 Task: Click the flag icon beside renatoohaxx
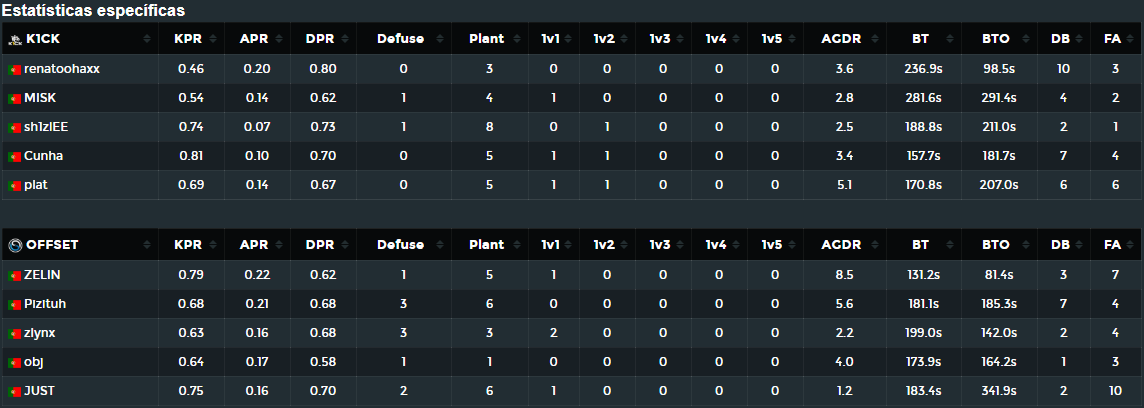point(14,69)
